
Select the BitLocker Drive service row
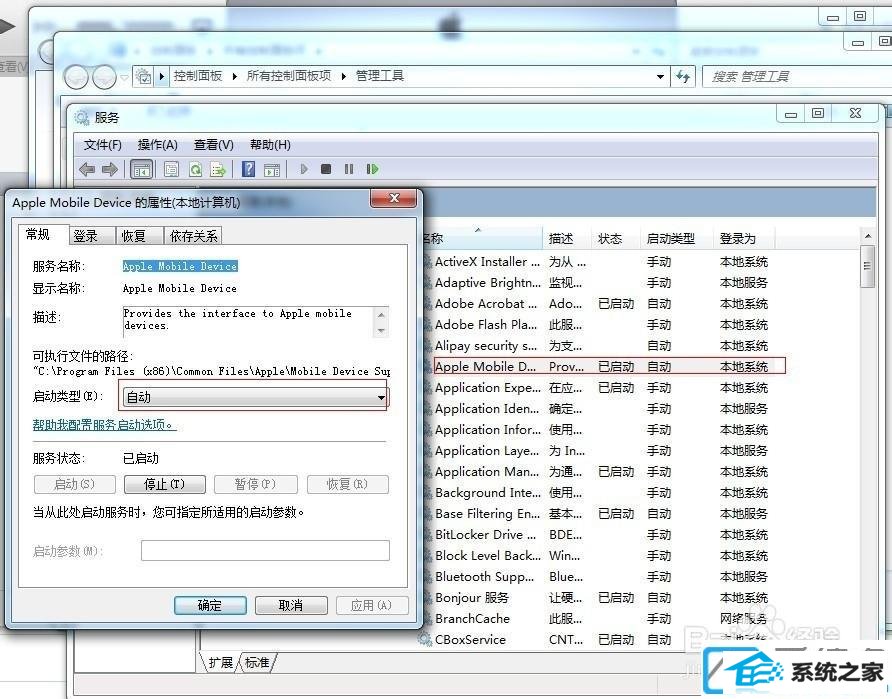coord(597,535)
